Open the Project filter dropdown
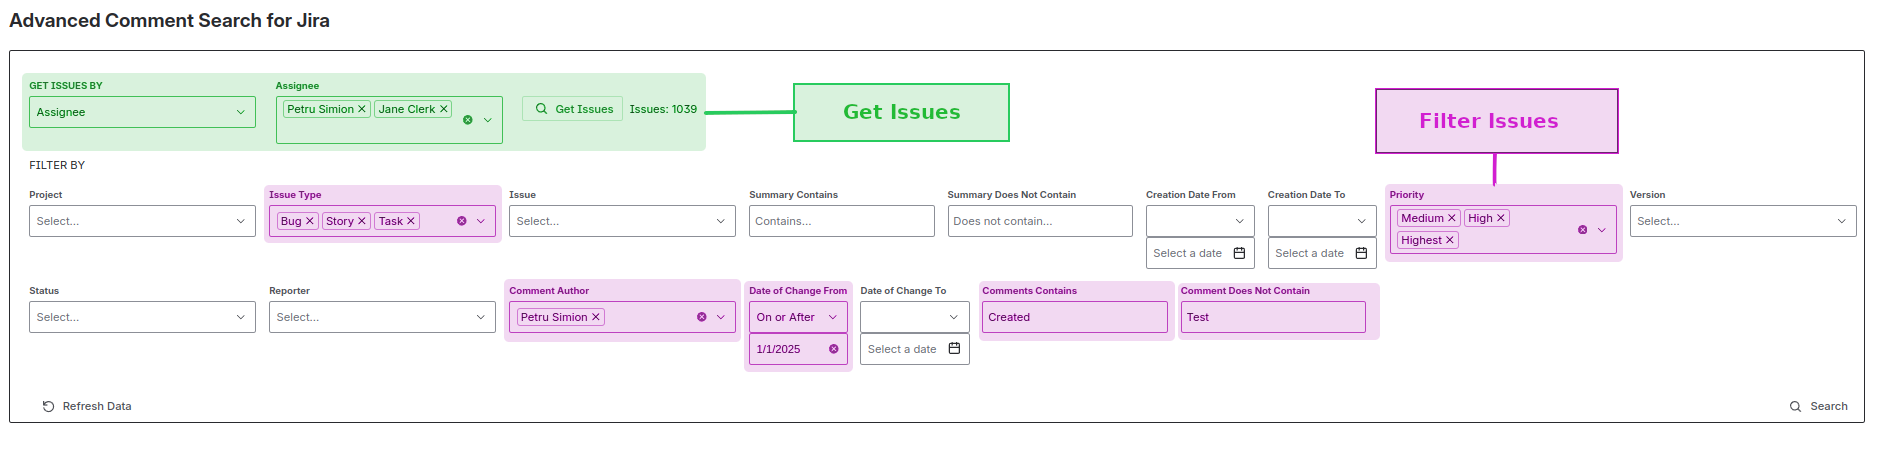The image size is (1883, 459). tap(142, 221)
